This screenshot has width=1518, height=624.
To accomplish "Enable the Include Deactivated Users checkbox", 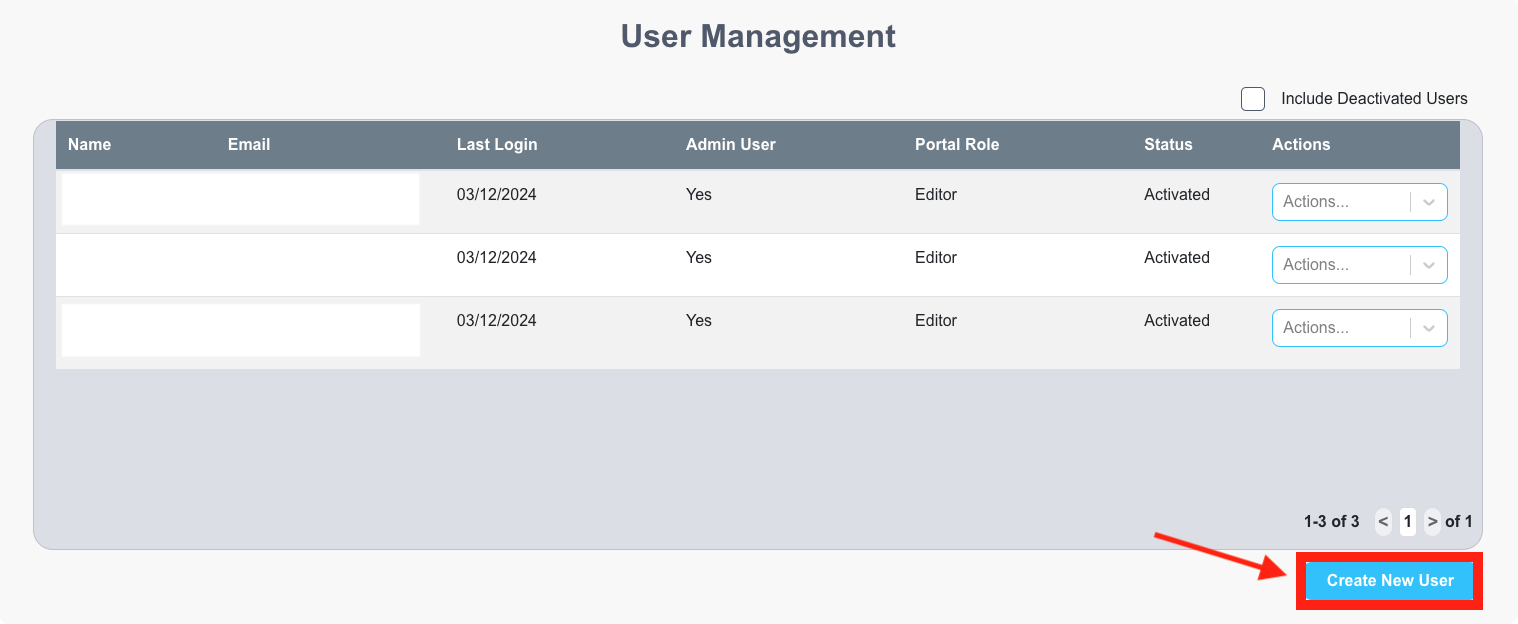I will click(x=1252, y=98).
